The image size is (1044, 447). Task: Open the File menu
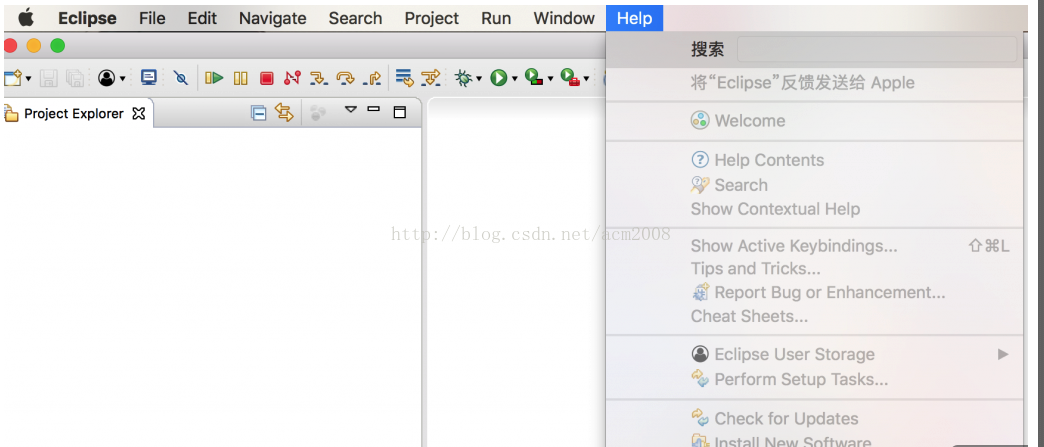tap(152, 19)
